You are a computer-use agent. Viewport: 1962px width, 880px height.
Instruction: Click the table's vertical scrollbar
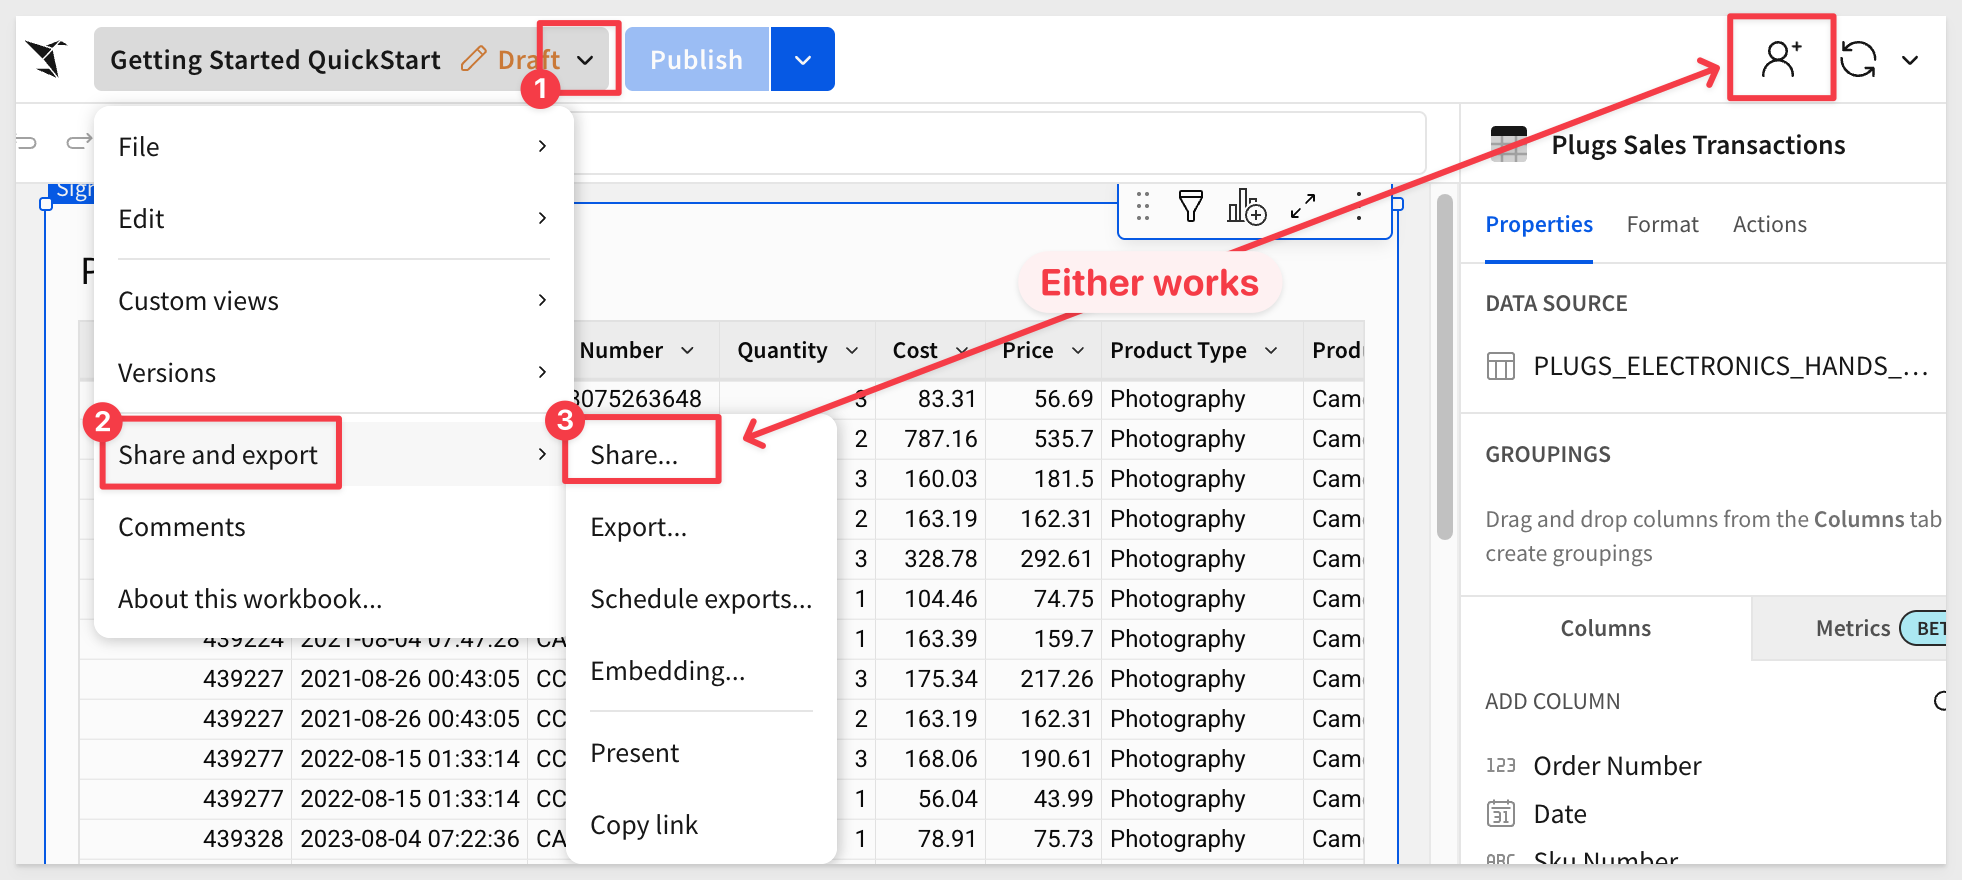[1444, 367]
